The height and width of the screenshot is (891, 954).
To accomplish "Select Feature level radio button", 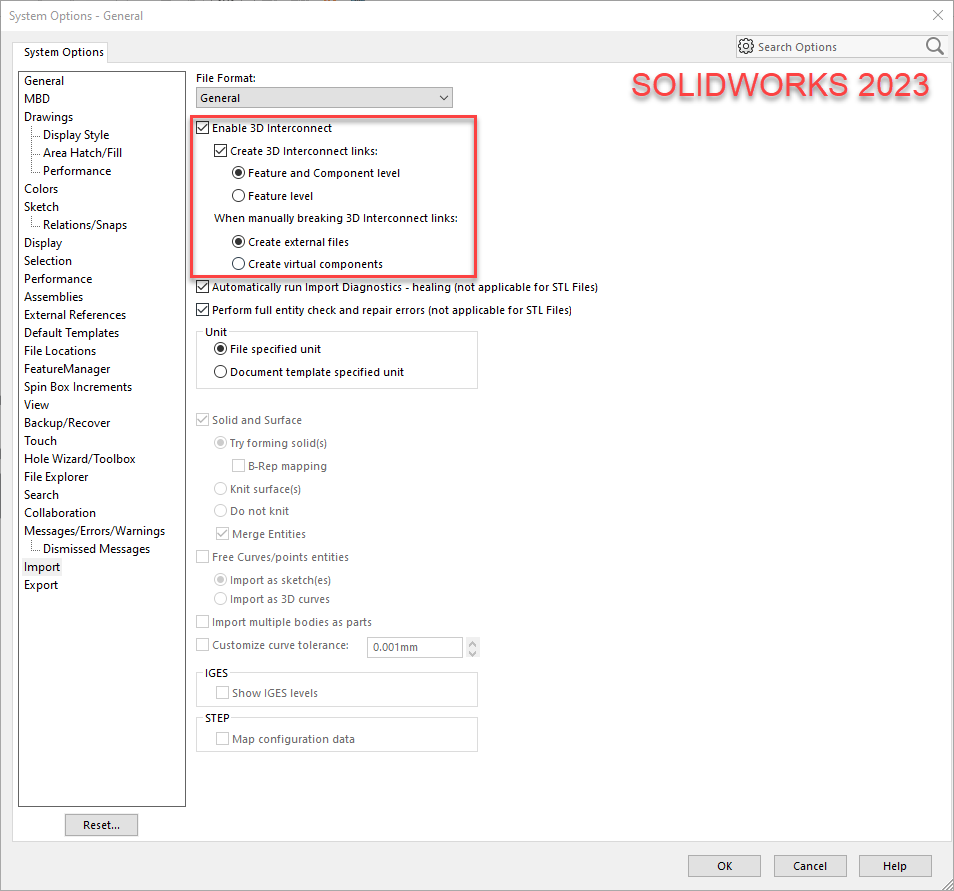I will pyautogui.click(x=238, y=196).
